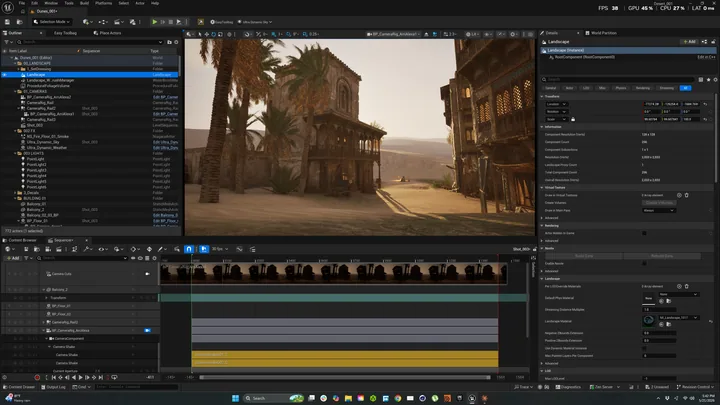Open the Selection Mode dropdown
Image resolution: width=720 pixels, height=405 pixels.
pos(51,22)
